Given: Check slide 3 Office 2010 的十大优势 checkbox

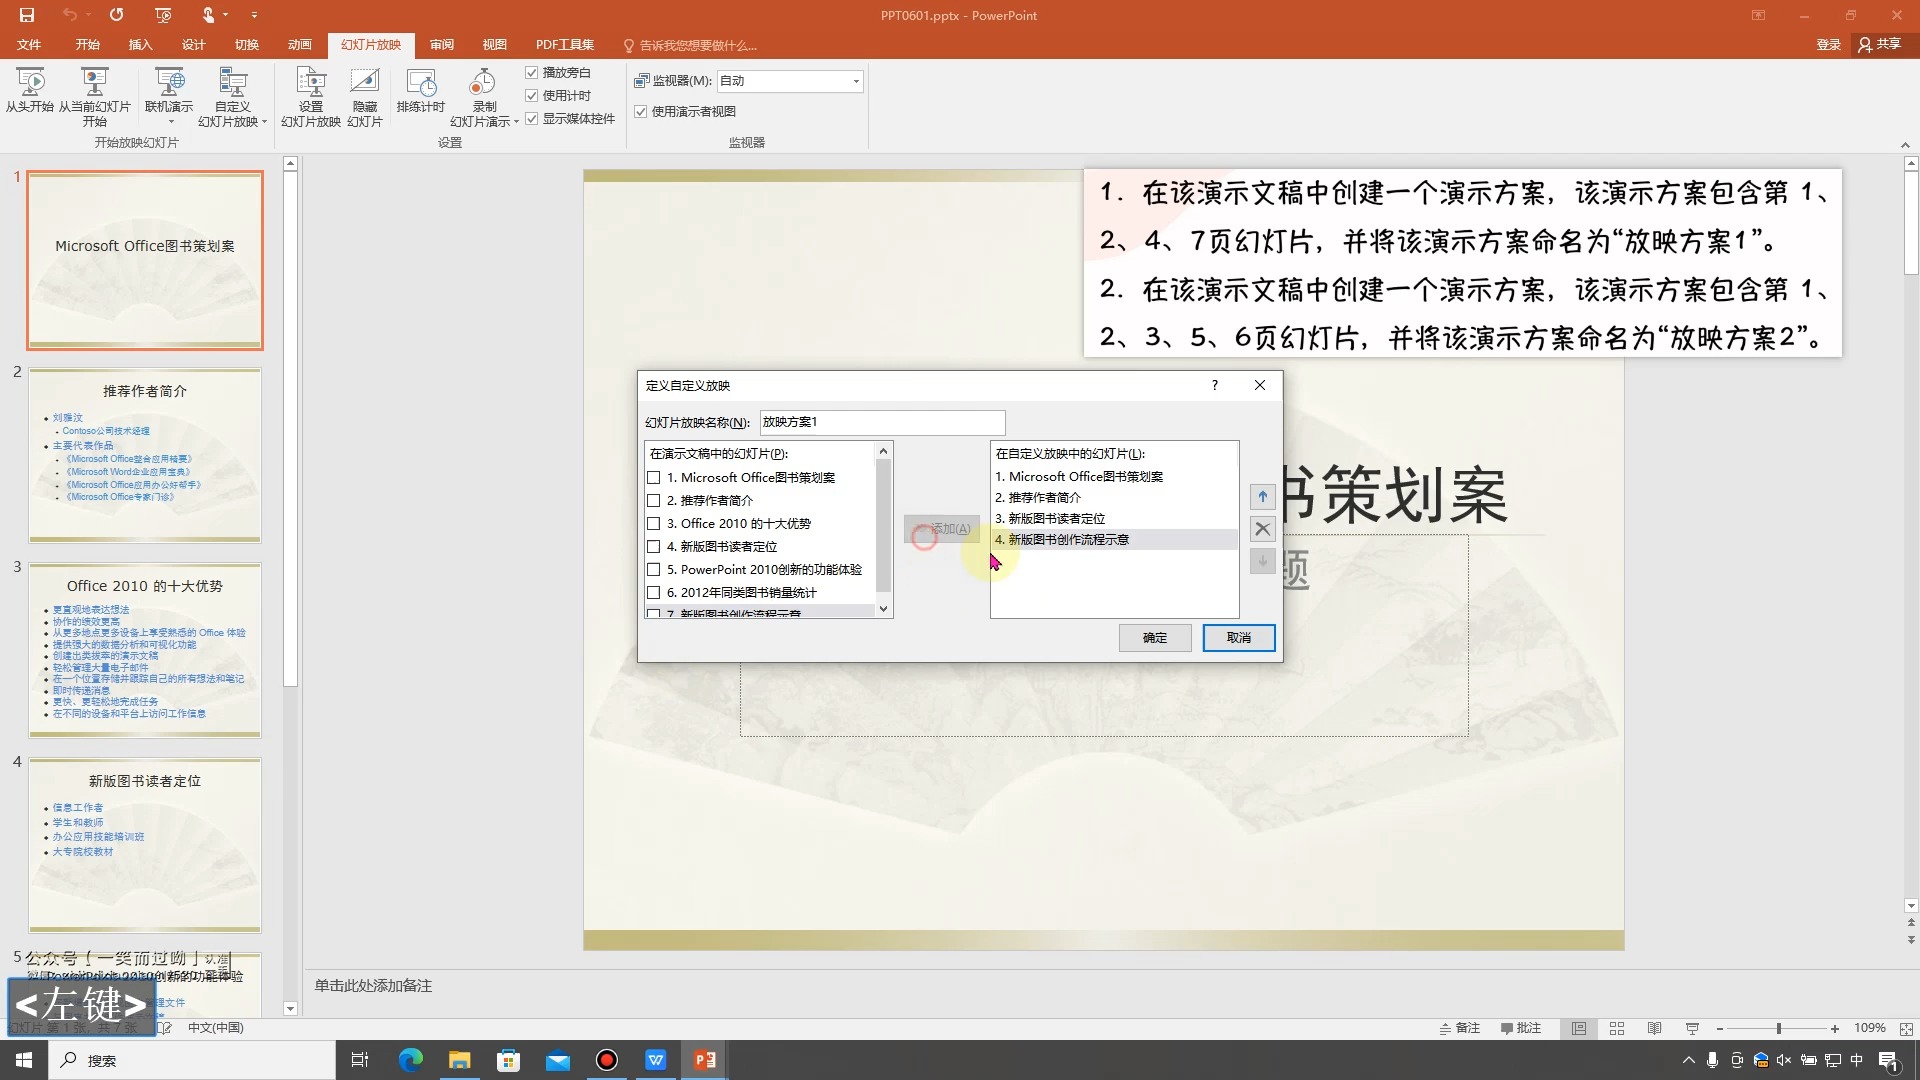Looking at the screenshot, I should [654, 524].
